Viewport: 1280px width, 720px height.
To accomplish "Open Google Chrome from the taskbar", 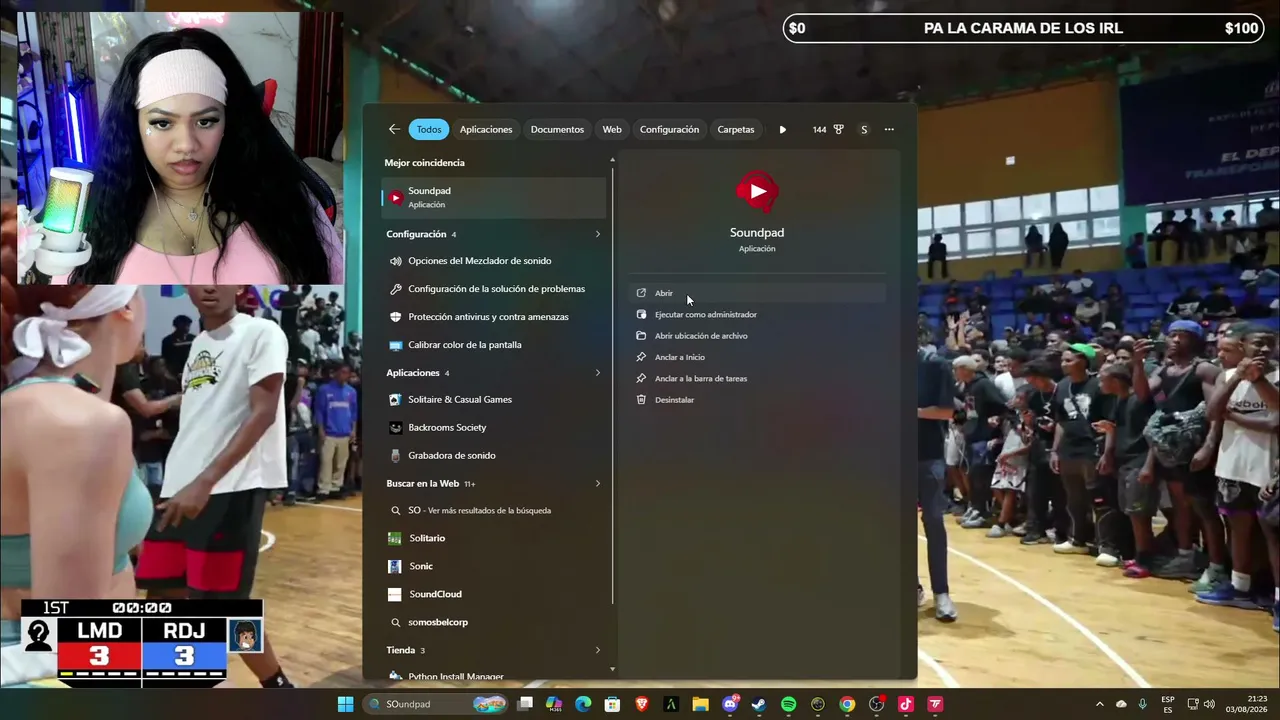I will (x=847, y=704).
